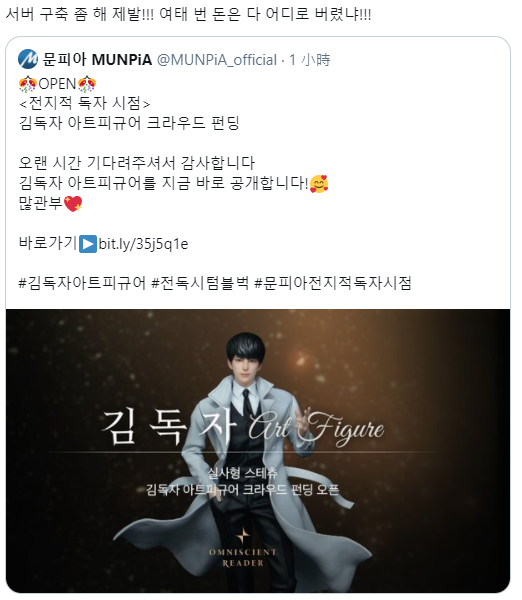The image size is (522, 600).
Task: Click the top tweet text about 서버 구축
Action: click(189, 15)
